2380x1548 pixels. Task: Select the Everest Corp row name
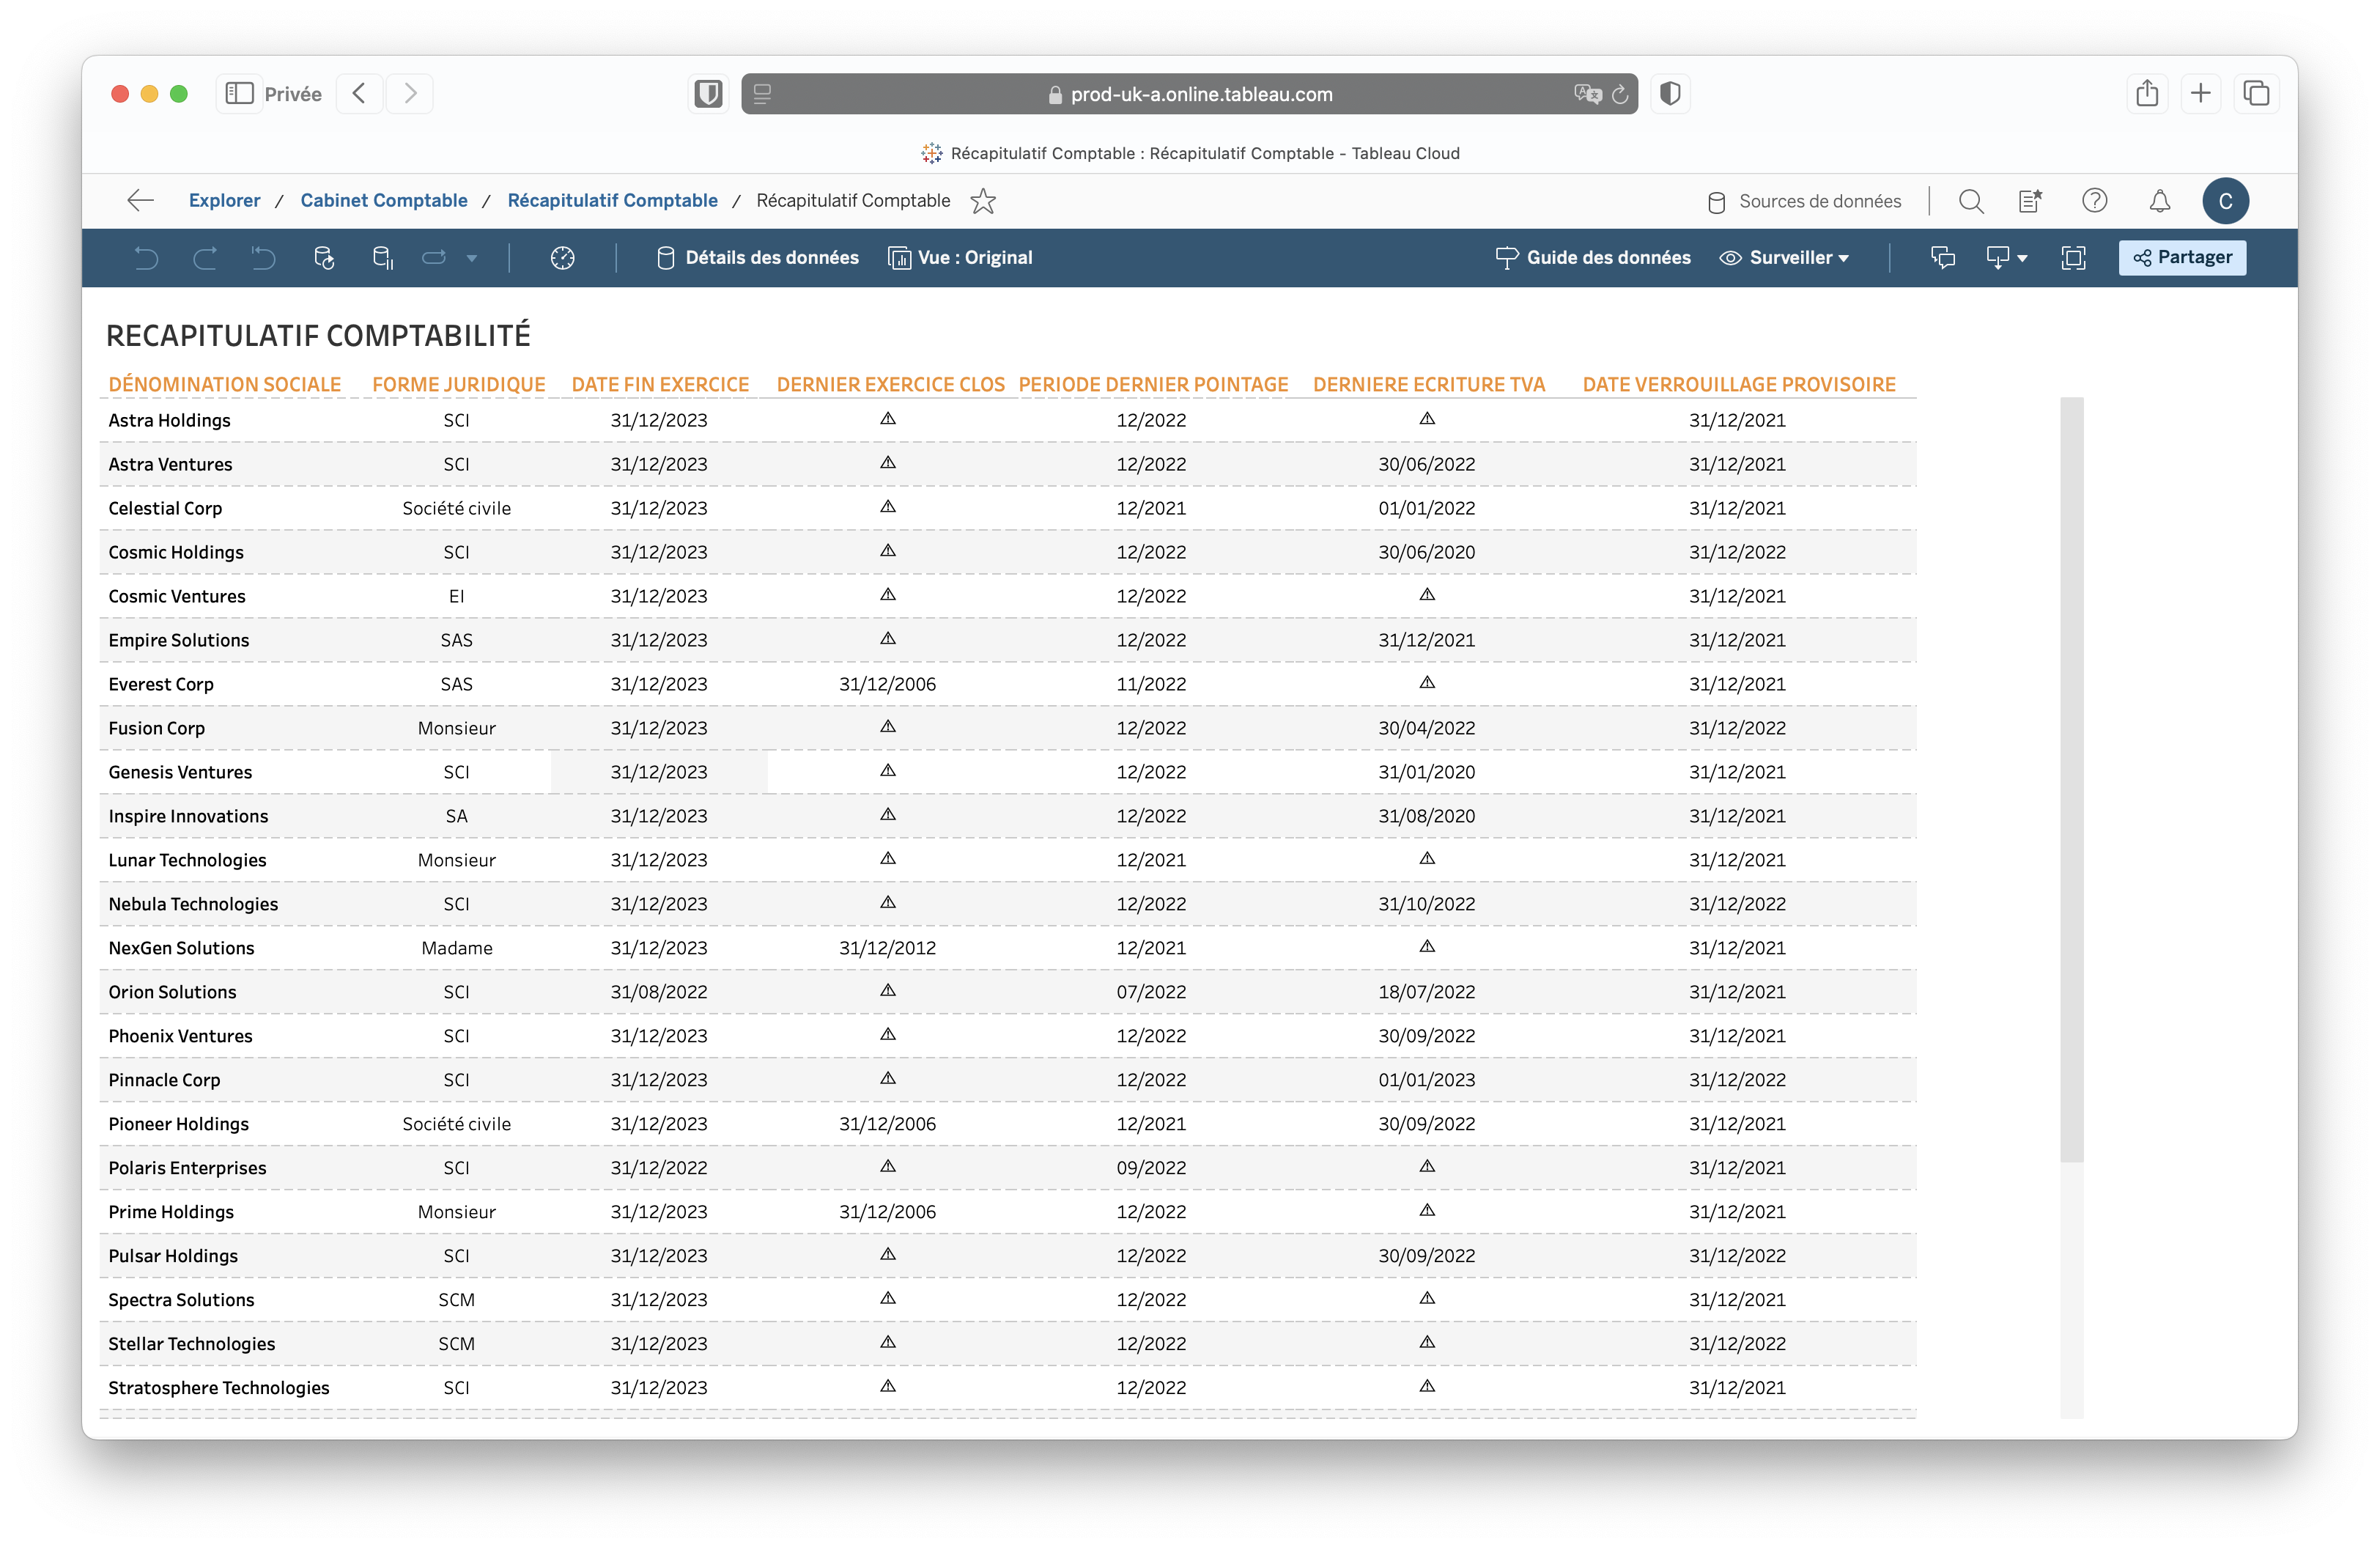click(x=161, y=685)
